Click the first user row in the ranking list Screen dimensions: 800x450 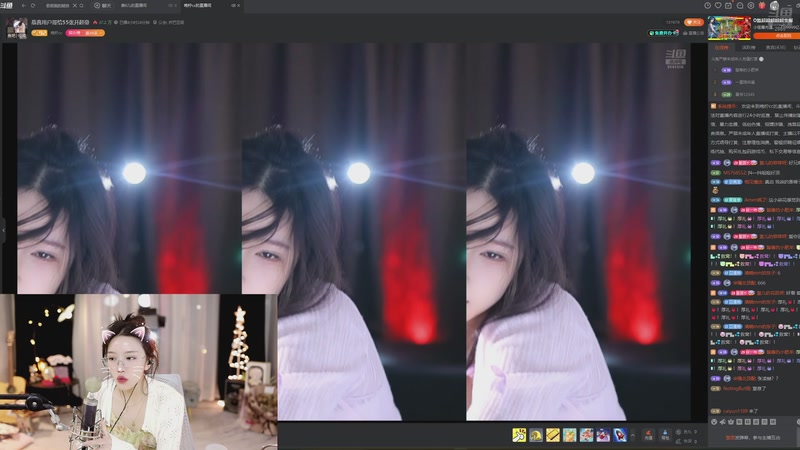click(754, 70)
